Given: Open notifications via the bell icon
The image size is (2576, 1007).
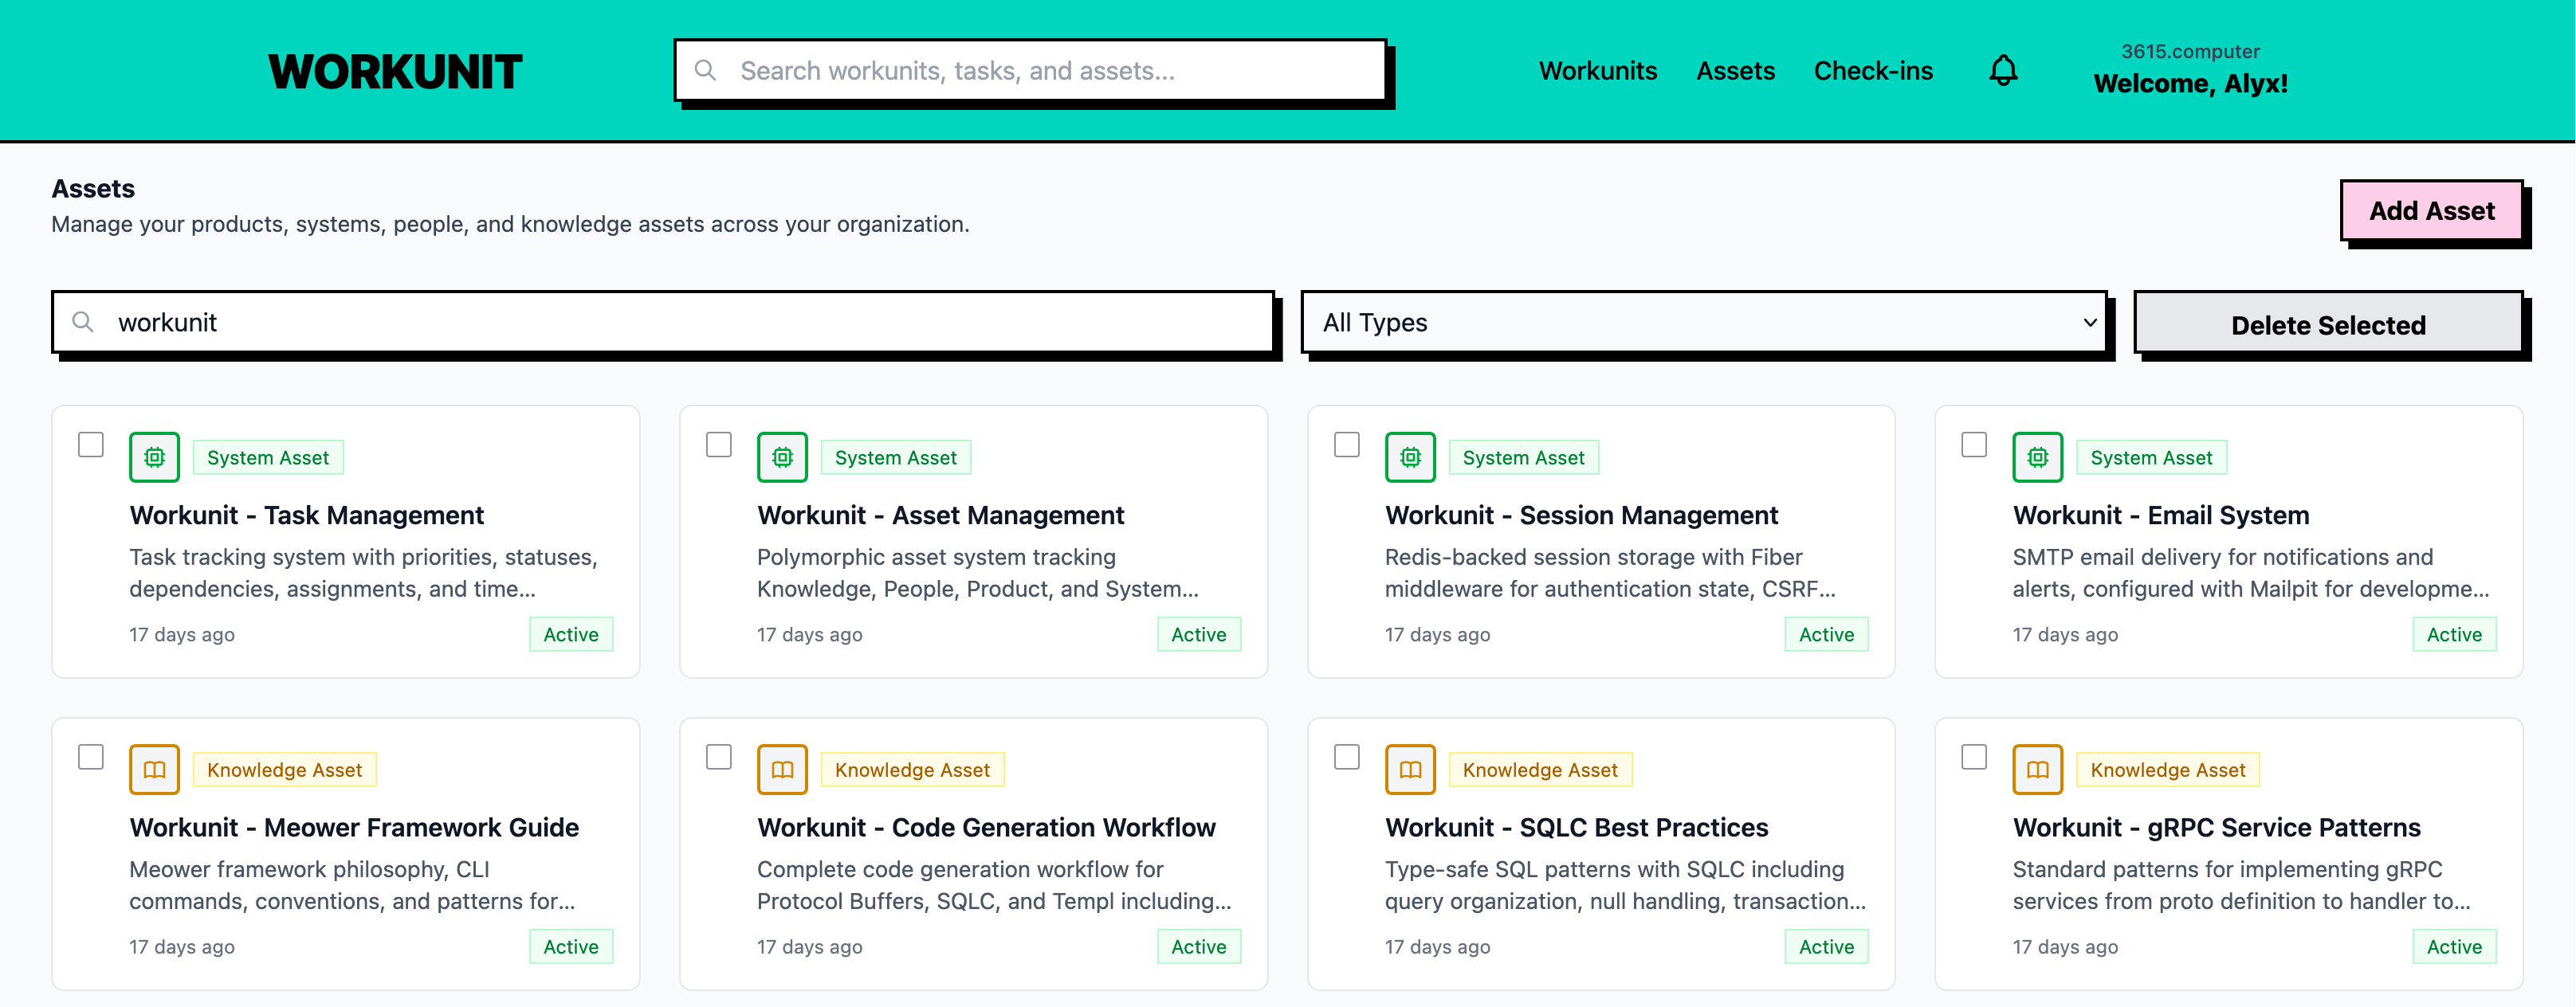Looking at the screenshot, I should (2004, 70).
